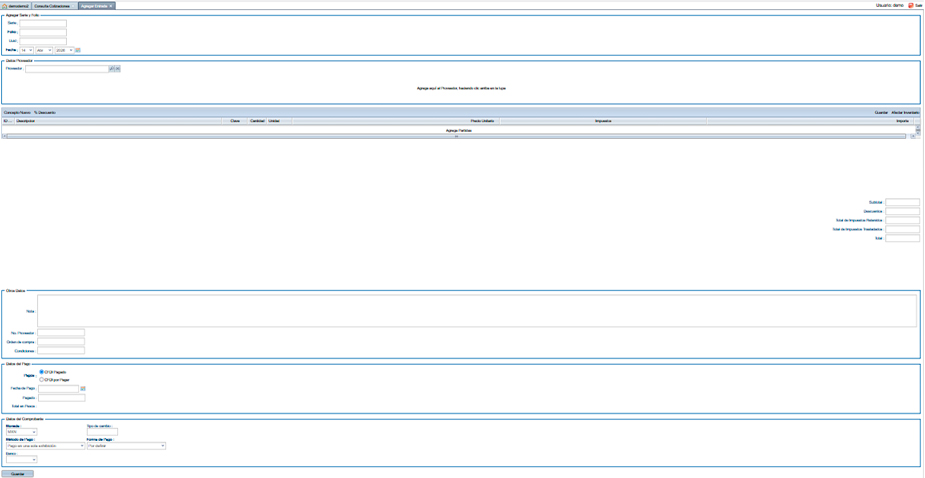This screenshot has height=478, width=925.
Task: Click the search icon next to Proveedor
Action: pos(111,69)
